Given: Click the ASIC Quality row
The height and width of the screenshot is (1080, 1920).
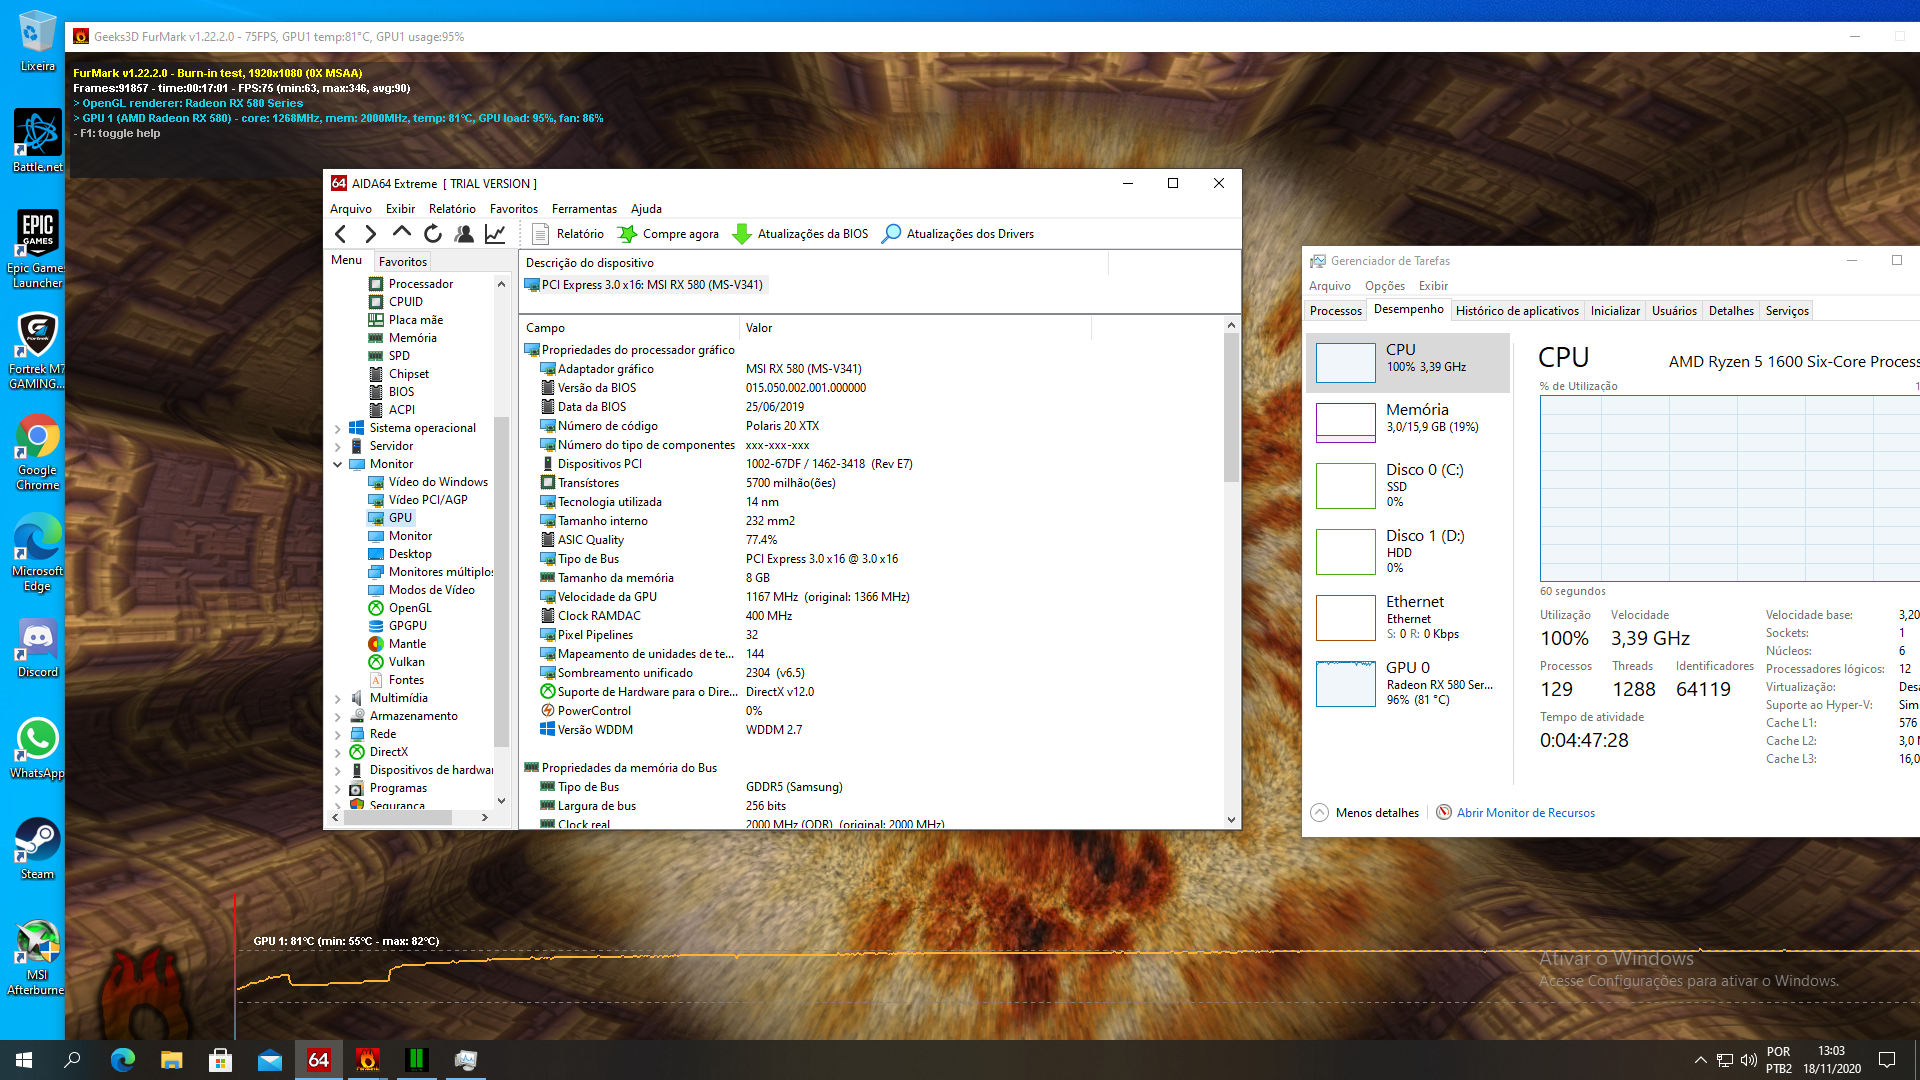Looking at the screenshot, I should [x=870, y=540].
